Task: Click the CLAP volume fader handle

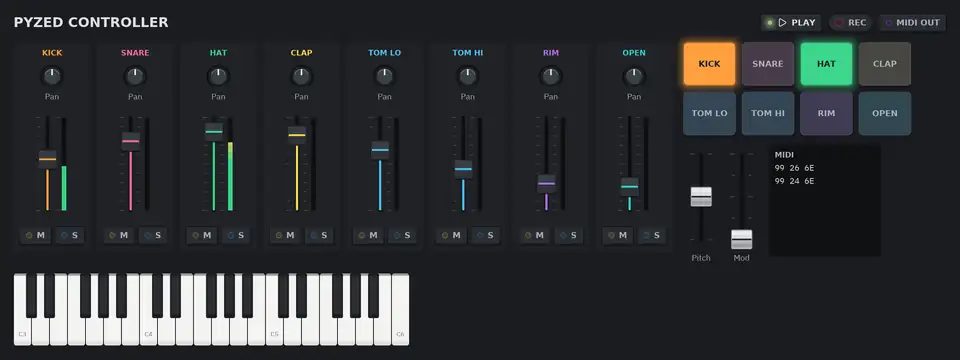Action: tap(297, 135)
